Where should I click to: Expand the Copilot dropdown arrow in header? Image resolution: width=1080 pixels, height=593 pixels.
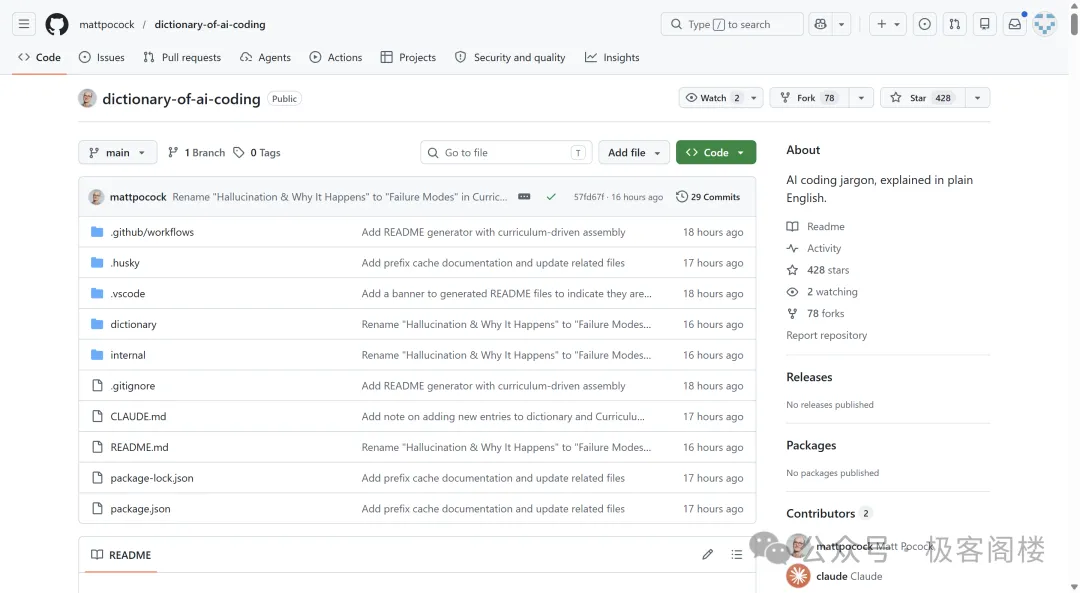tap(842, 24)
